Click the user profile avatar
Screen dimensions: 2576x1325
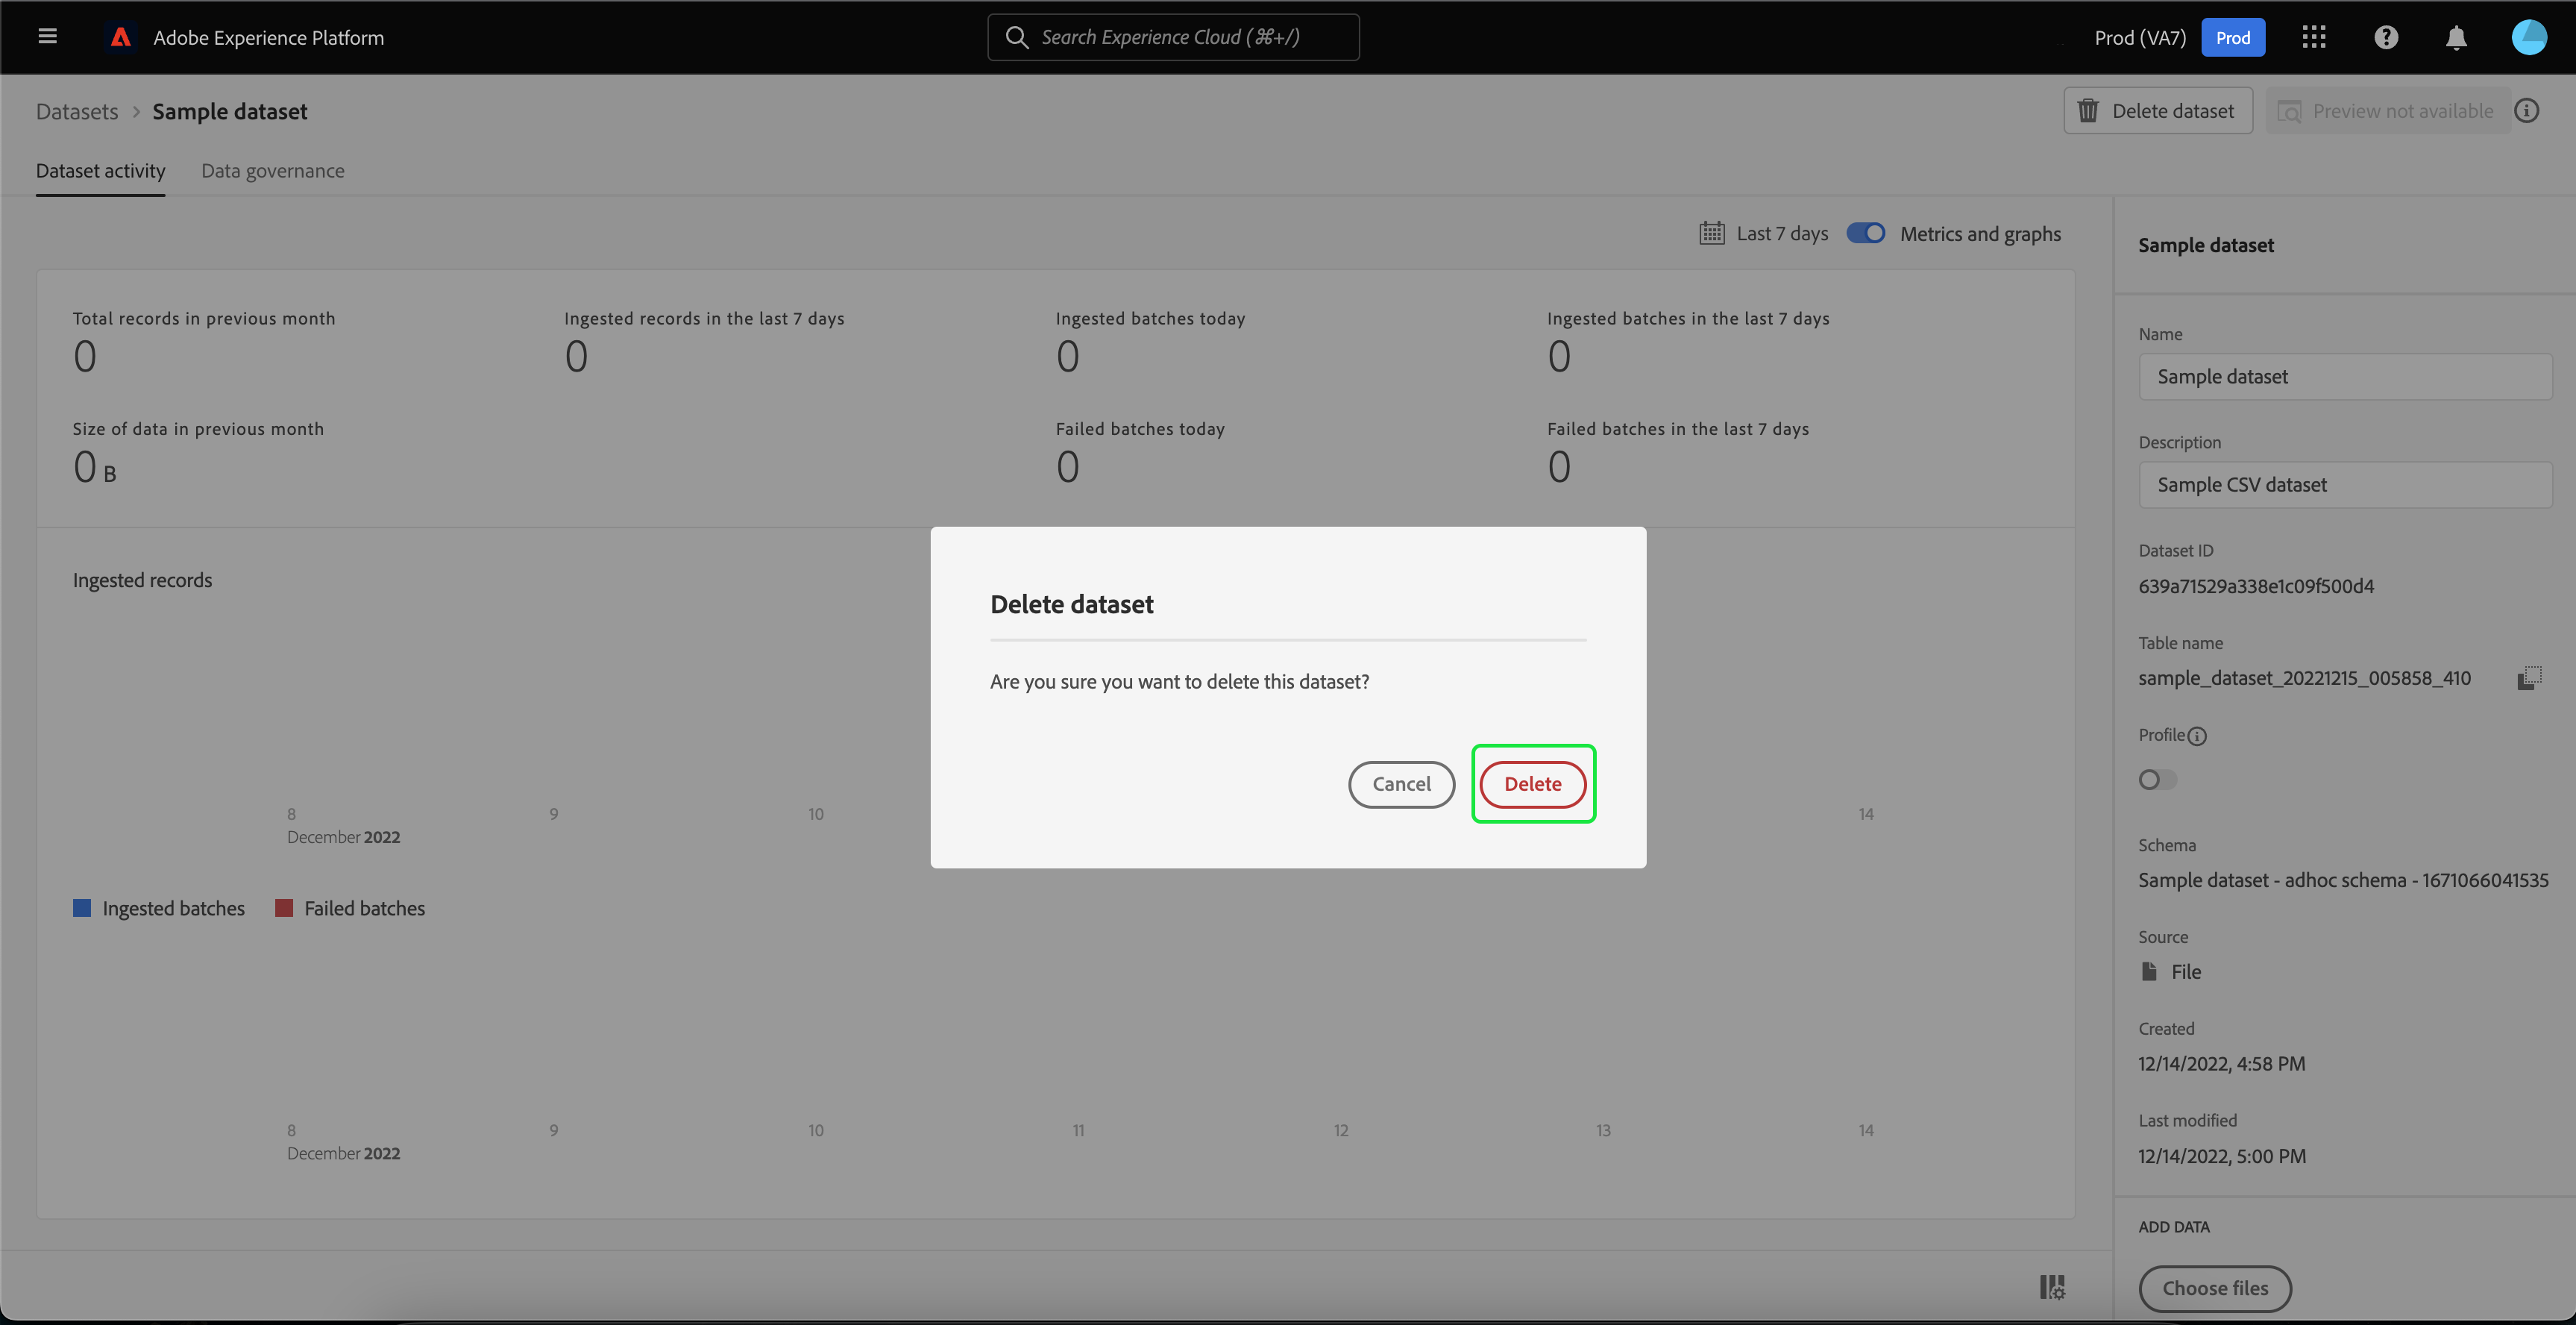pyautogui.click(x=2529, y=37)
